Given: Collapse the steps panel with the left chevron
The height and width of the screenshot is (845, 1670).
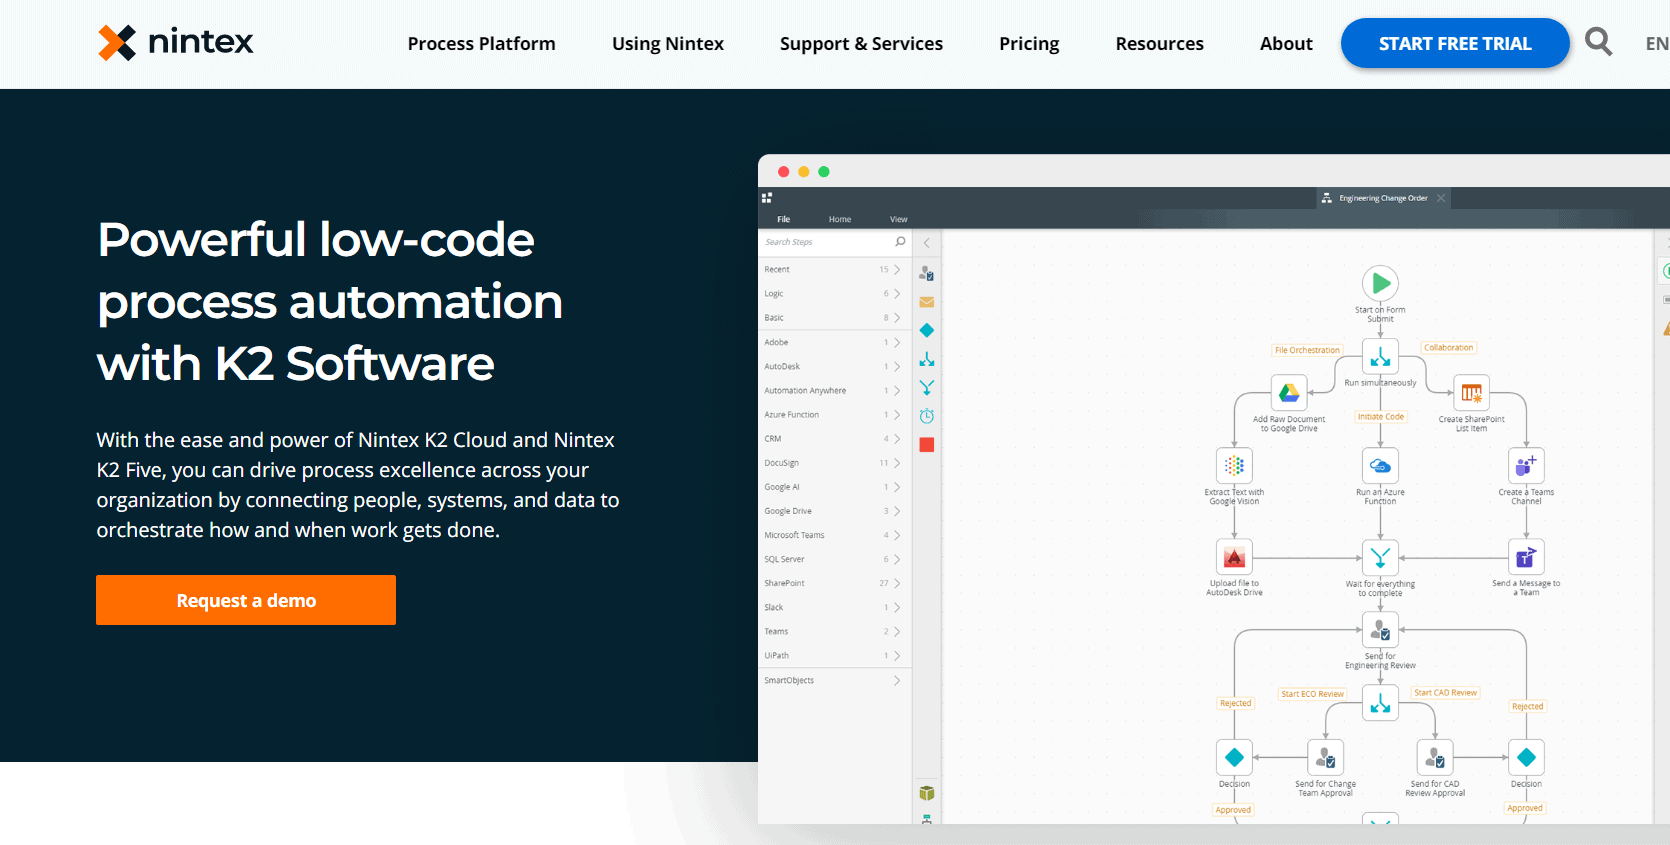Looking at the screenshot, I should pyautogui.click(x=927, y=243).
